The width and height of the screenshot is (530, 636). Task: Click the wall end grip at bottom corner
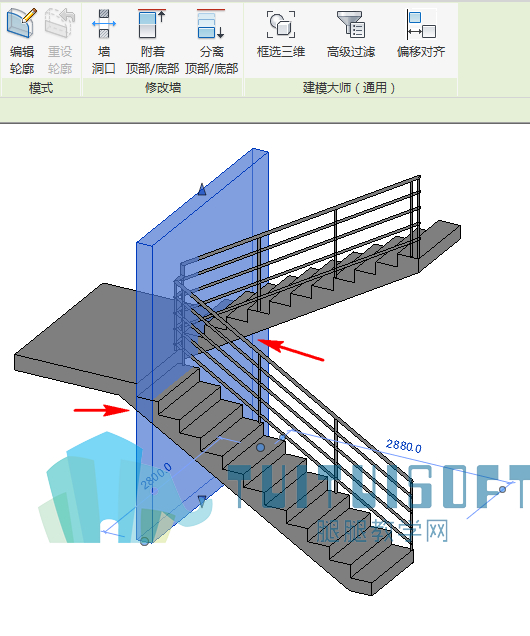(x=144, y=541)
